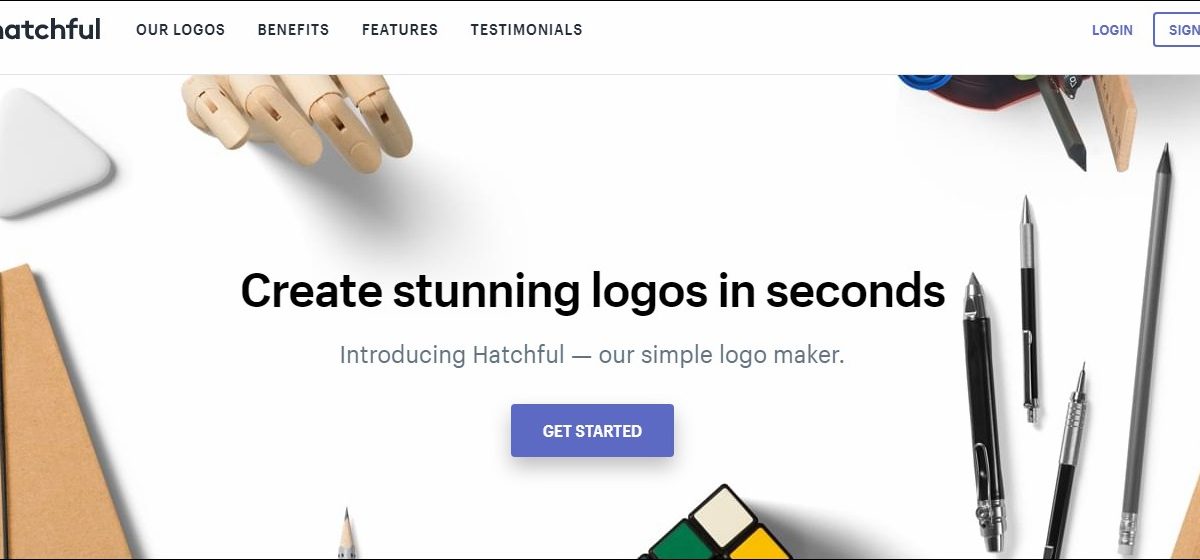Select FEATURES in the navigation bar
Viewport: 1200px width, 560px height.
click(x=400, y=30)
